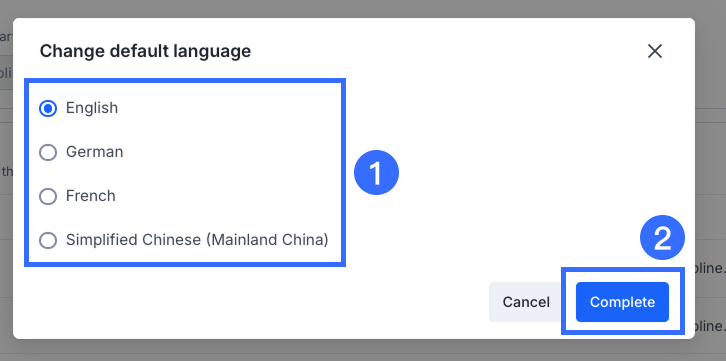Click the blue number 2 badge
Screen dimensions: 726x361
pyautogui.click(x=662, y=238)
